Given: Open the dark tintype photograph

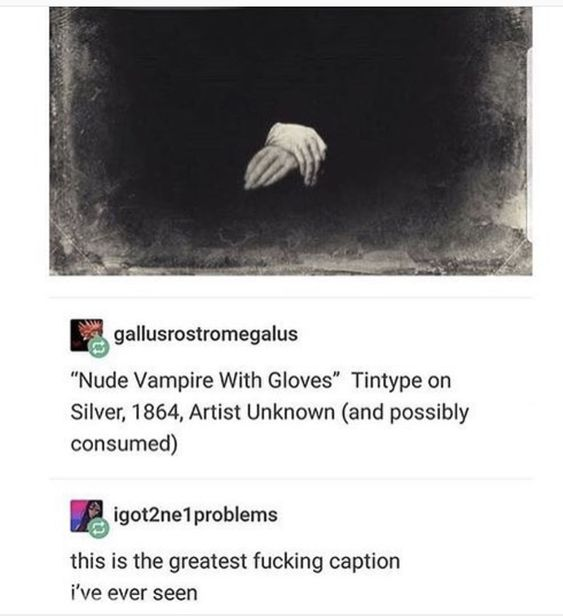Looking at the screenshot, I should (291, 141).
